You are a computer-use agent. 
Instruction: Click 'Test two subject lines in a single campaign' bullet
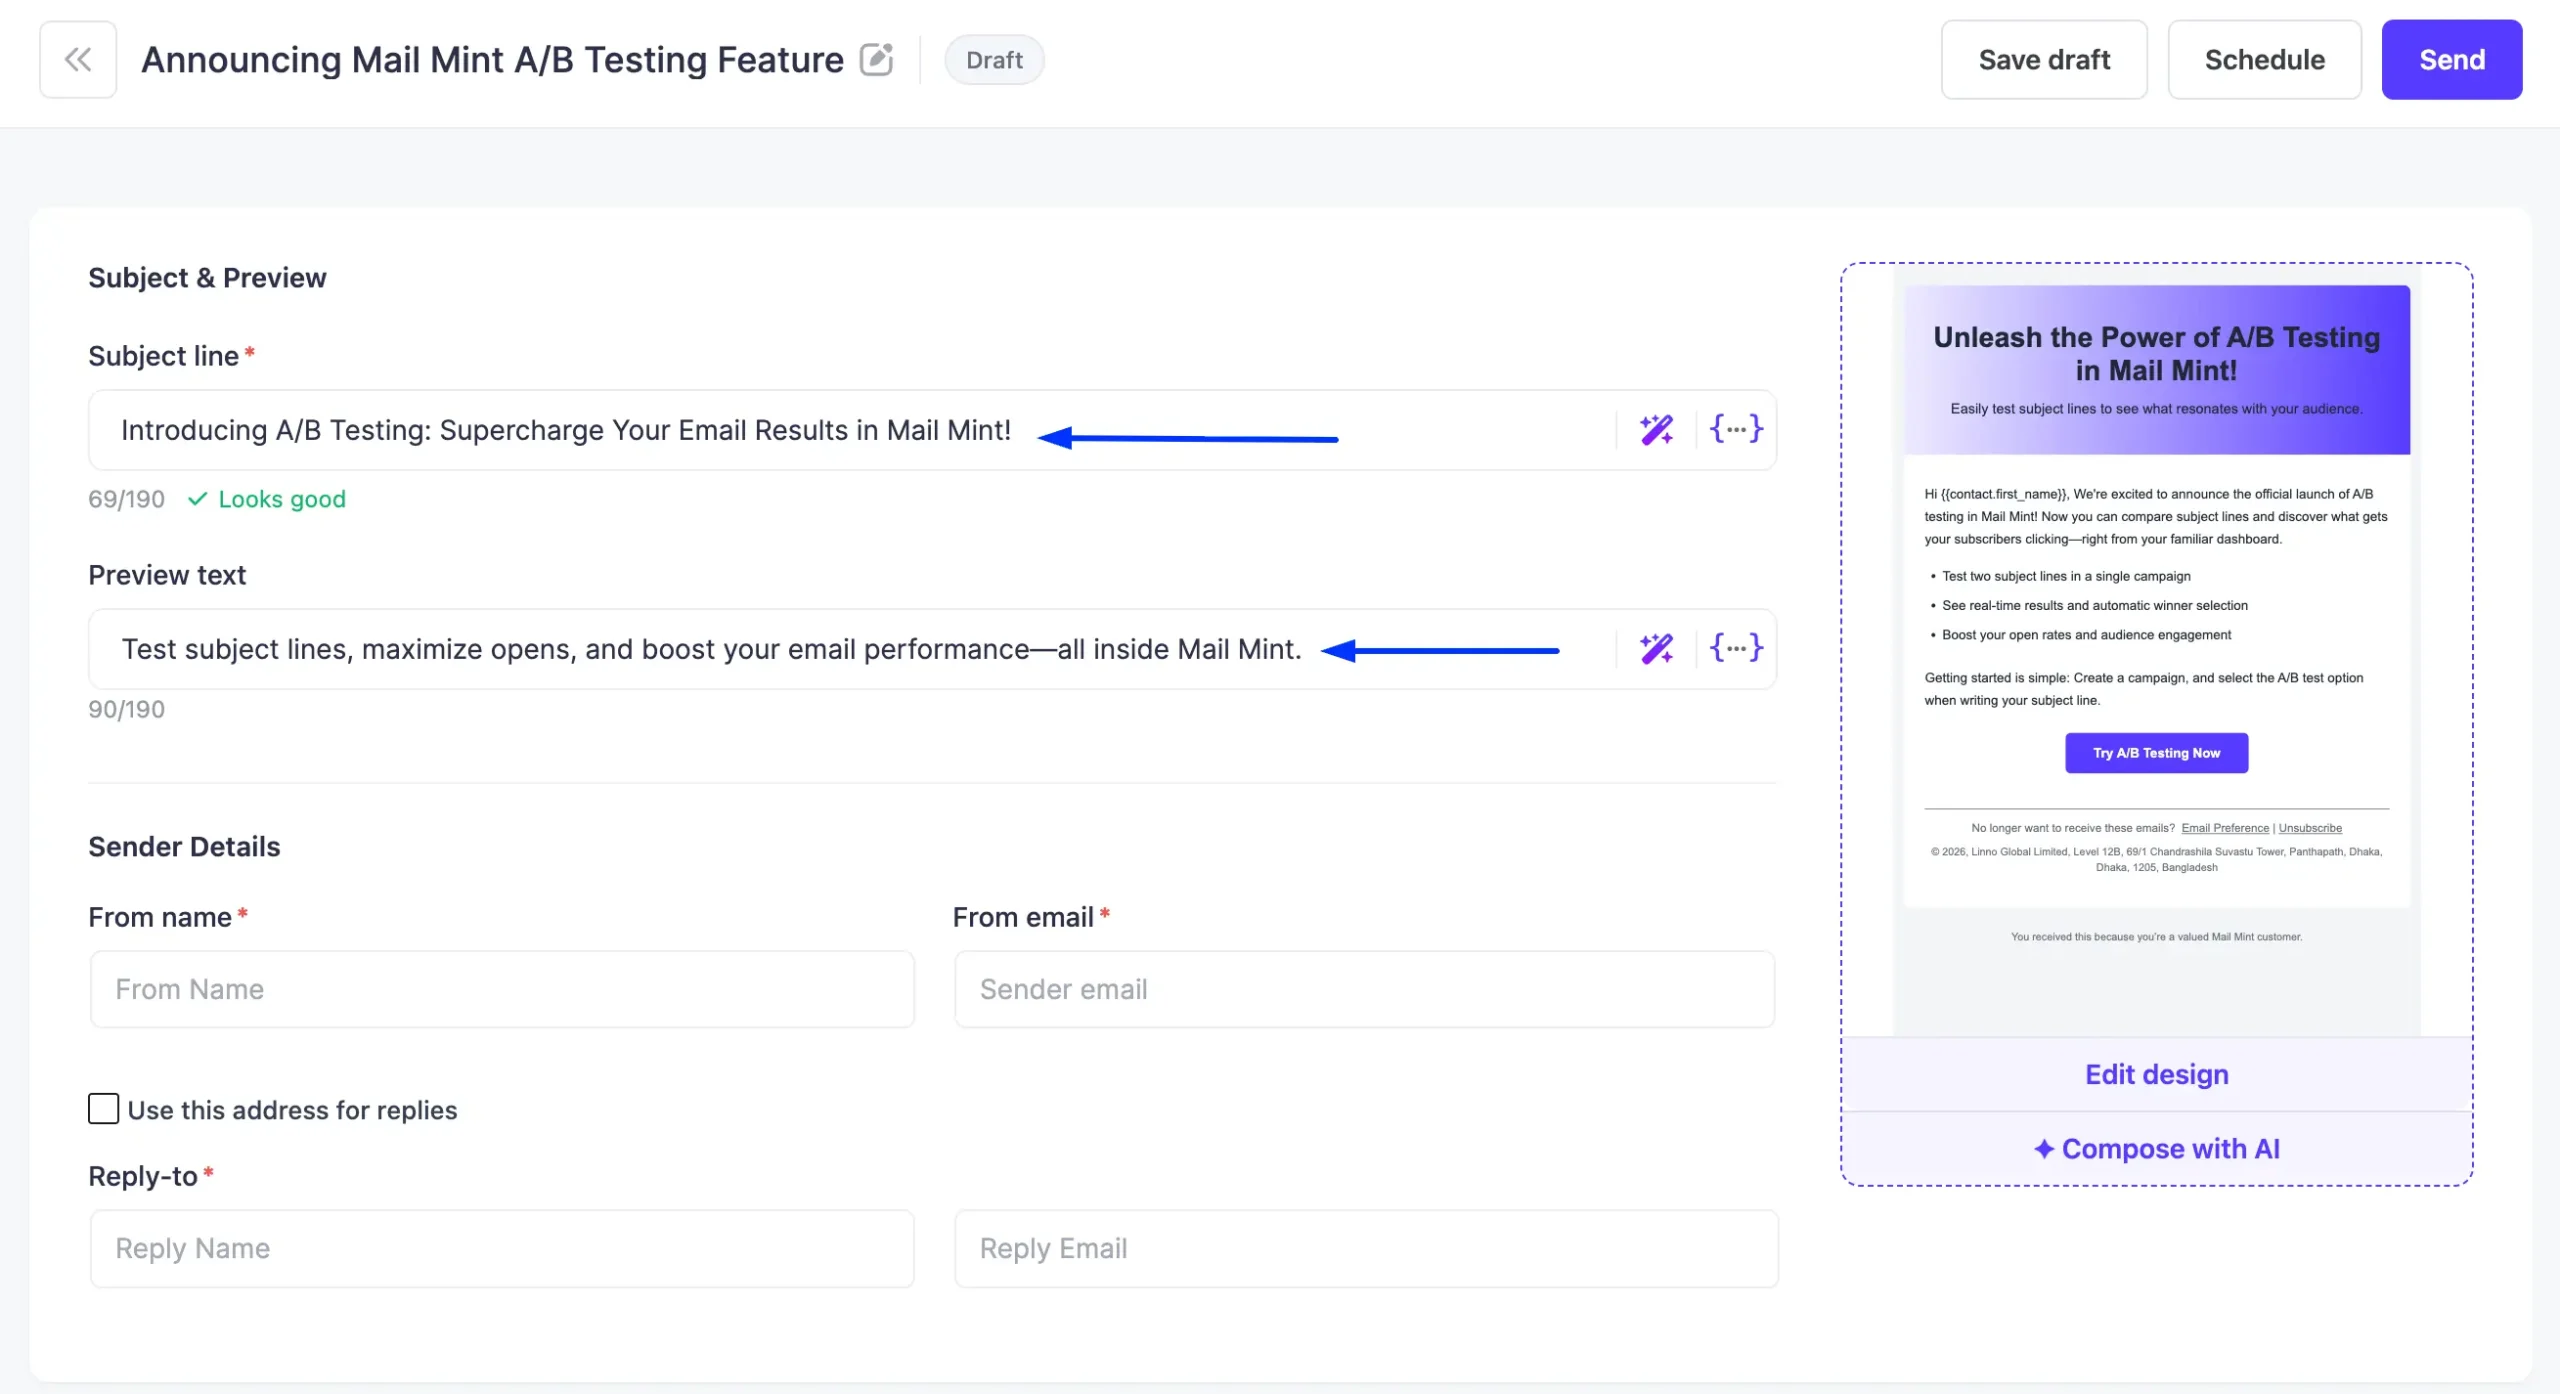point(2066,576)
